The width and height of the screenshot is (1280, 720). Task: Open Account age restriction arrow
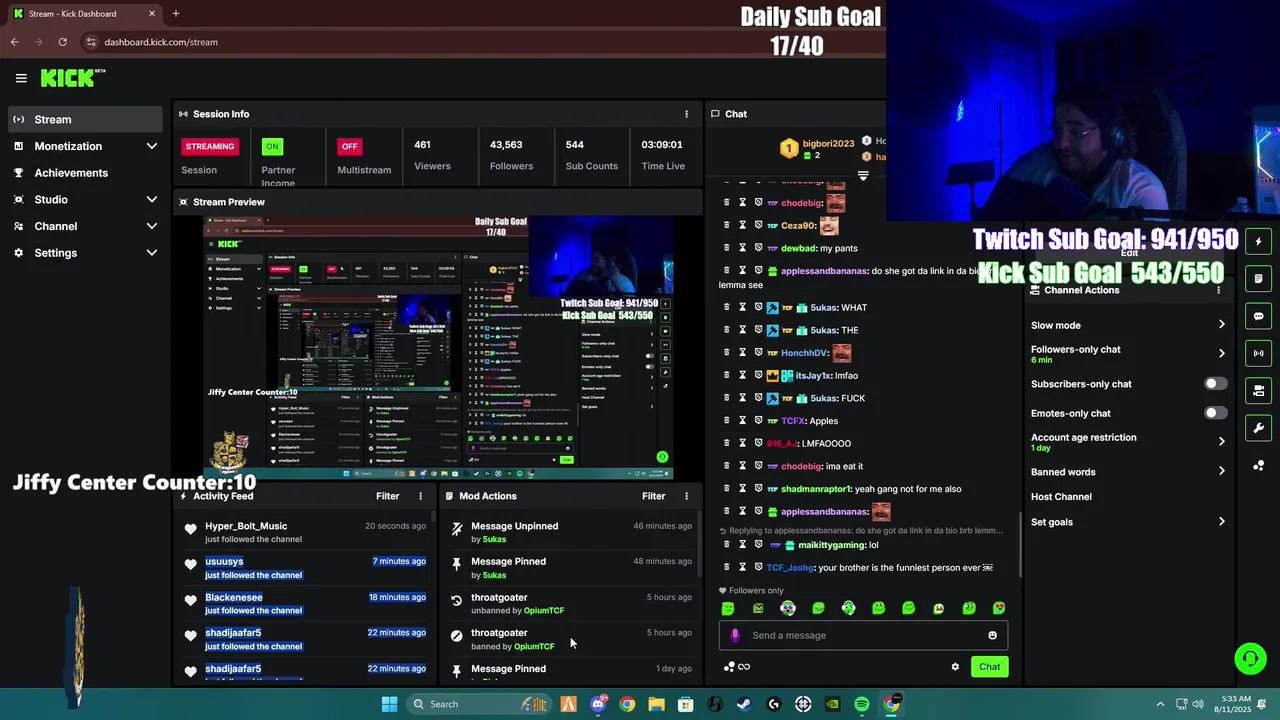(x=1221, y=441)
